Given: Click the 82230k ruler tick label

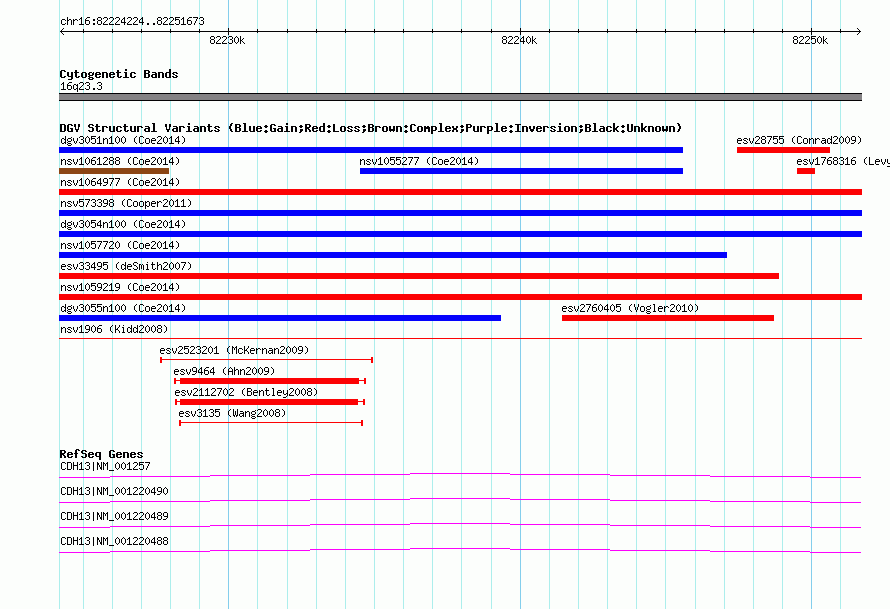Looking at the screenshot, I should click(x=227, y=40).
